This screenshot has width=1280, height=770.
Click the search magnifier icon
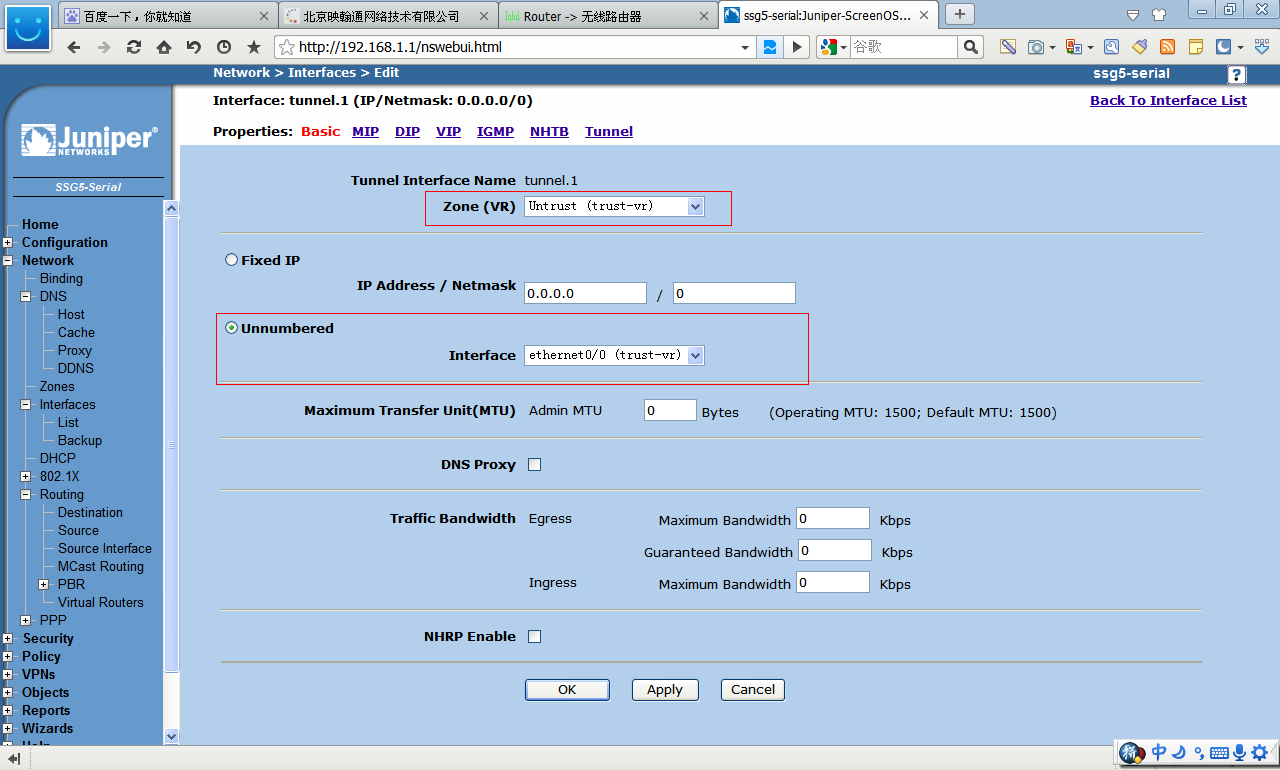(x=970, y=47)
